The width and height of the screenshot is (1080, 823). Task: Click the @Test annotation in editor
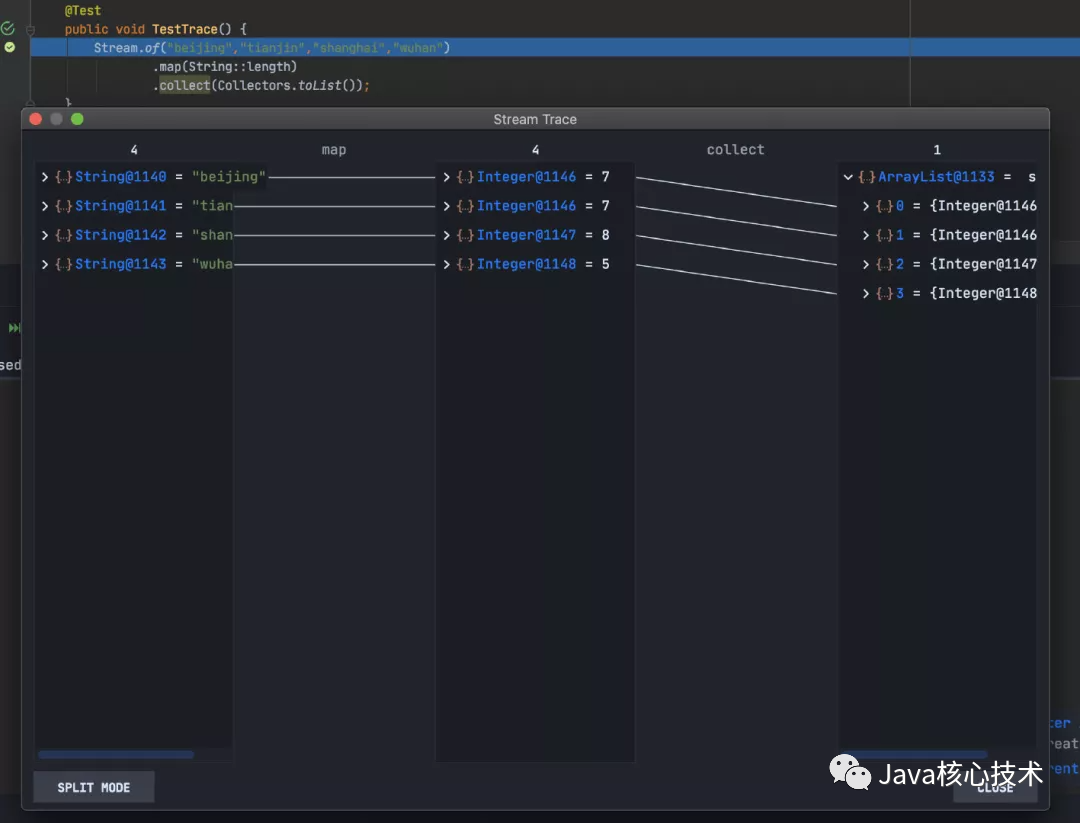point(83,10)
